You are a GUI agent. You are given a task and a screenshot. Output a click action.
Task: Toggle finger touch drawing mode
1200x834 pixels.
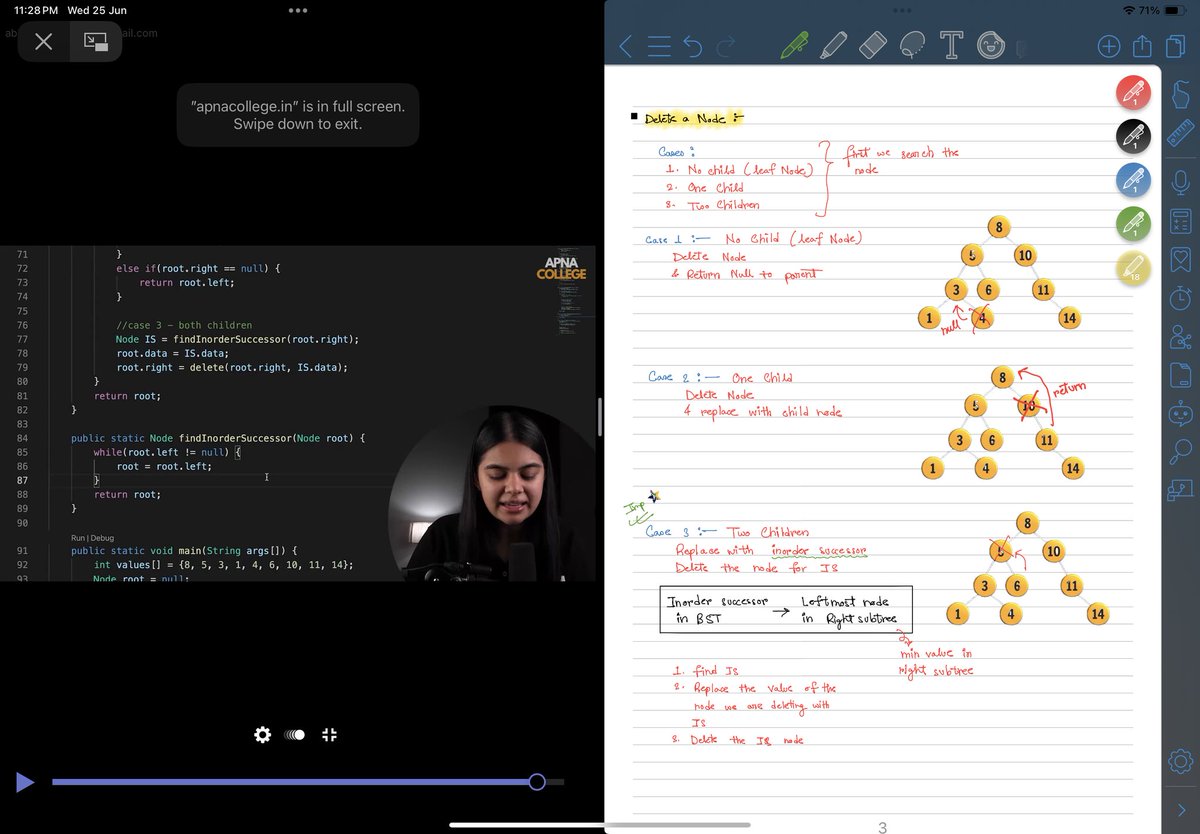click(x=1180, y=92)
